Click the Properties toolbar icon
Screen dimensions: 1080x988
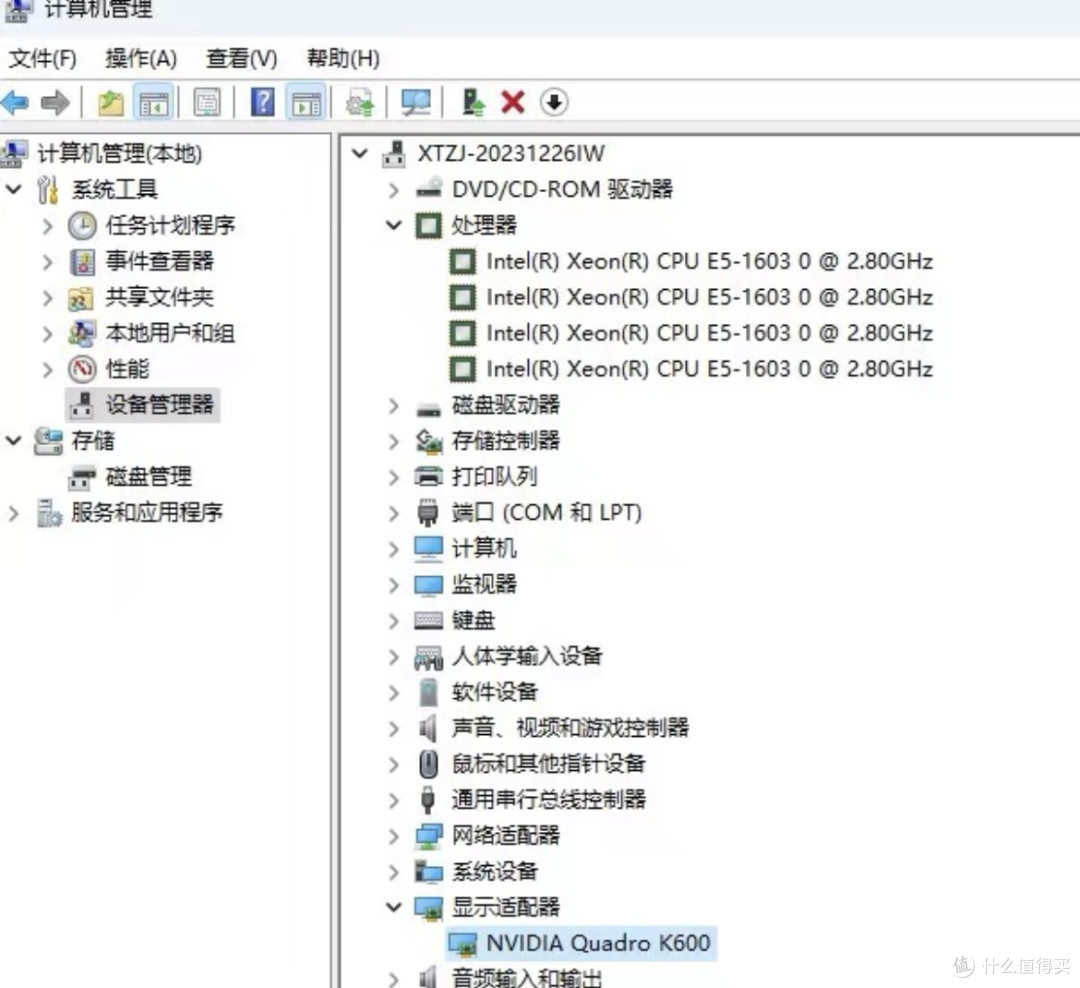[207, 103]
